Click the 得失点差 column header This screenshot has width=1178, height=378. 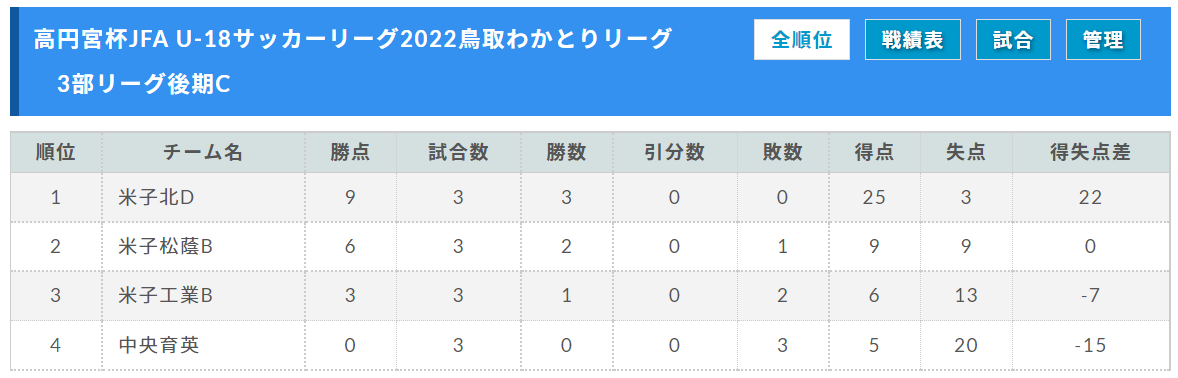(1089, 153)
